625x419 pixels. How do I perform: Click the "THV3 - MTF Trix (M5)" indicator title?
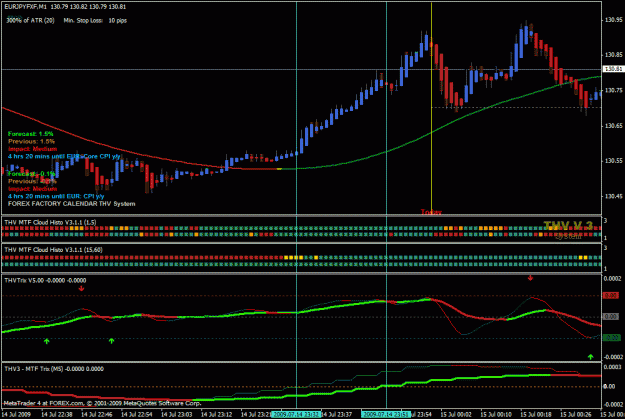tap(34, 369)
